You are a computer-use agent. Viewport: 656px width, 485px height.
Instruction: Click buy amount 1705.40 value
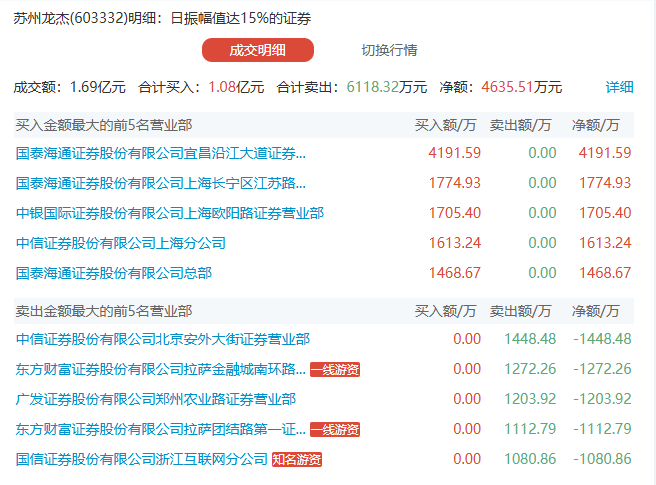[455, 213]
